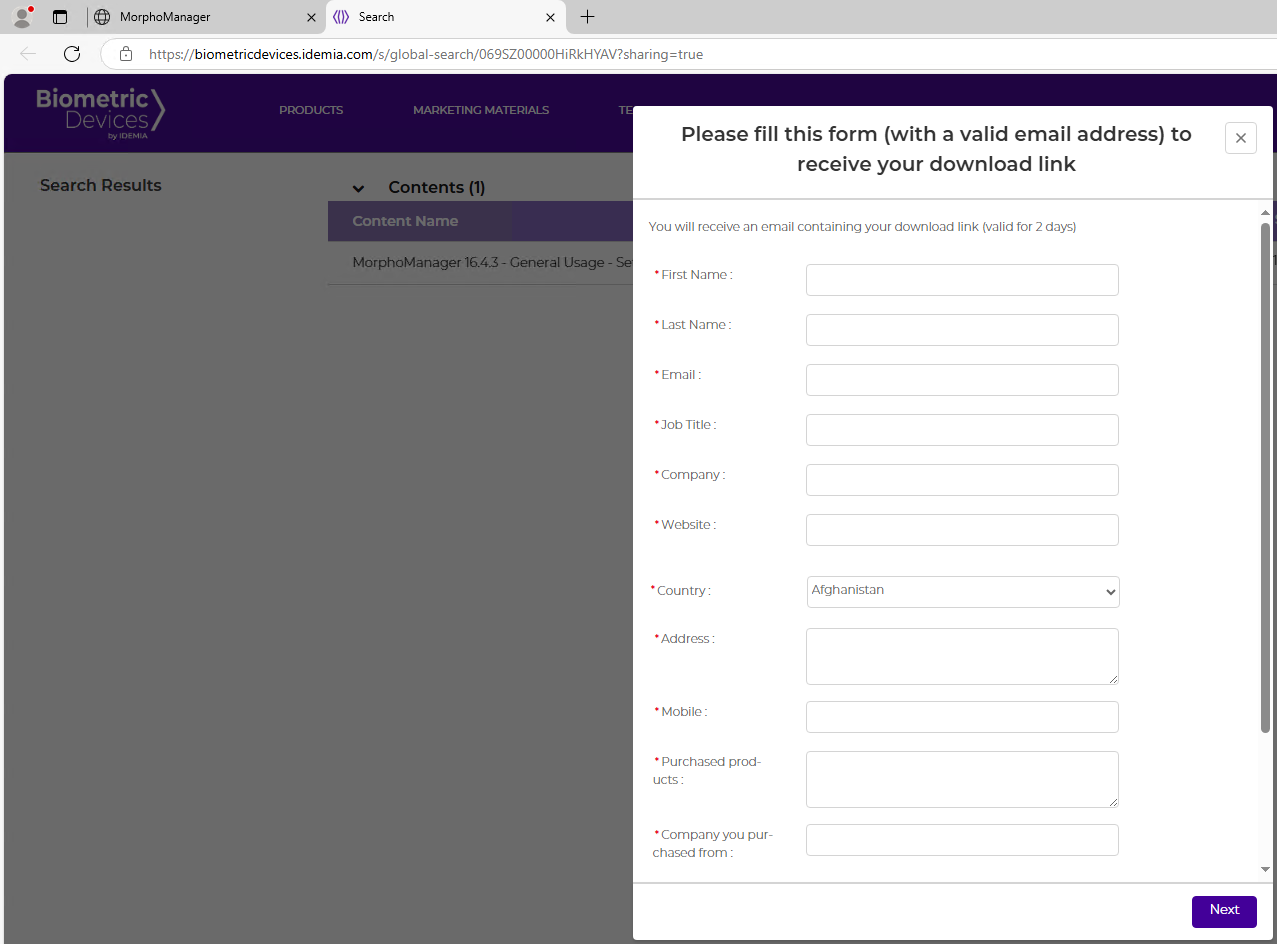Viewport: 1277px width, 944px height.
Task: Switch to the MorphoManager tab
Action: [x=205, y=17]
